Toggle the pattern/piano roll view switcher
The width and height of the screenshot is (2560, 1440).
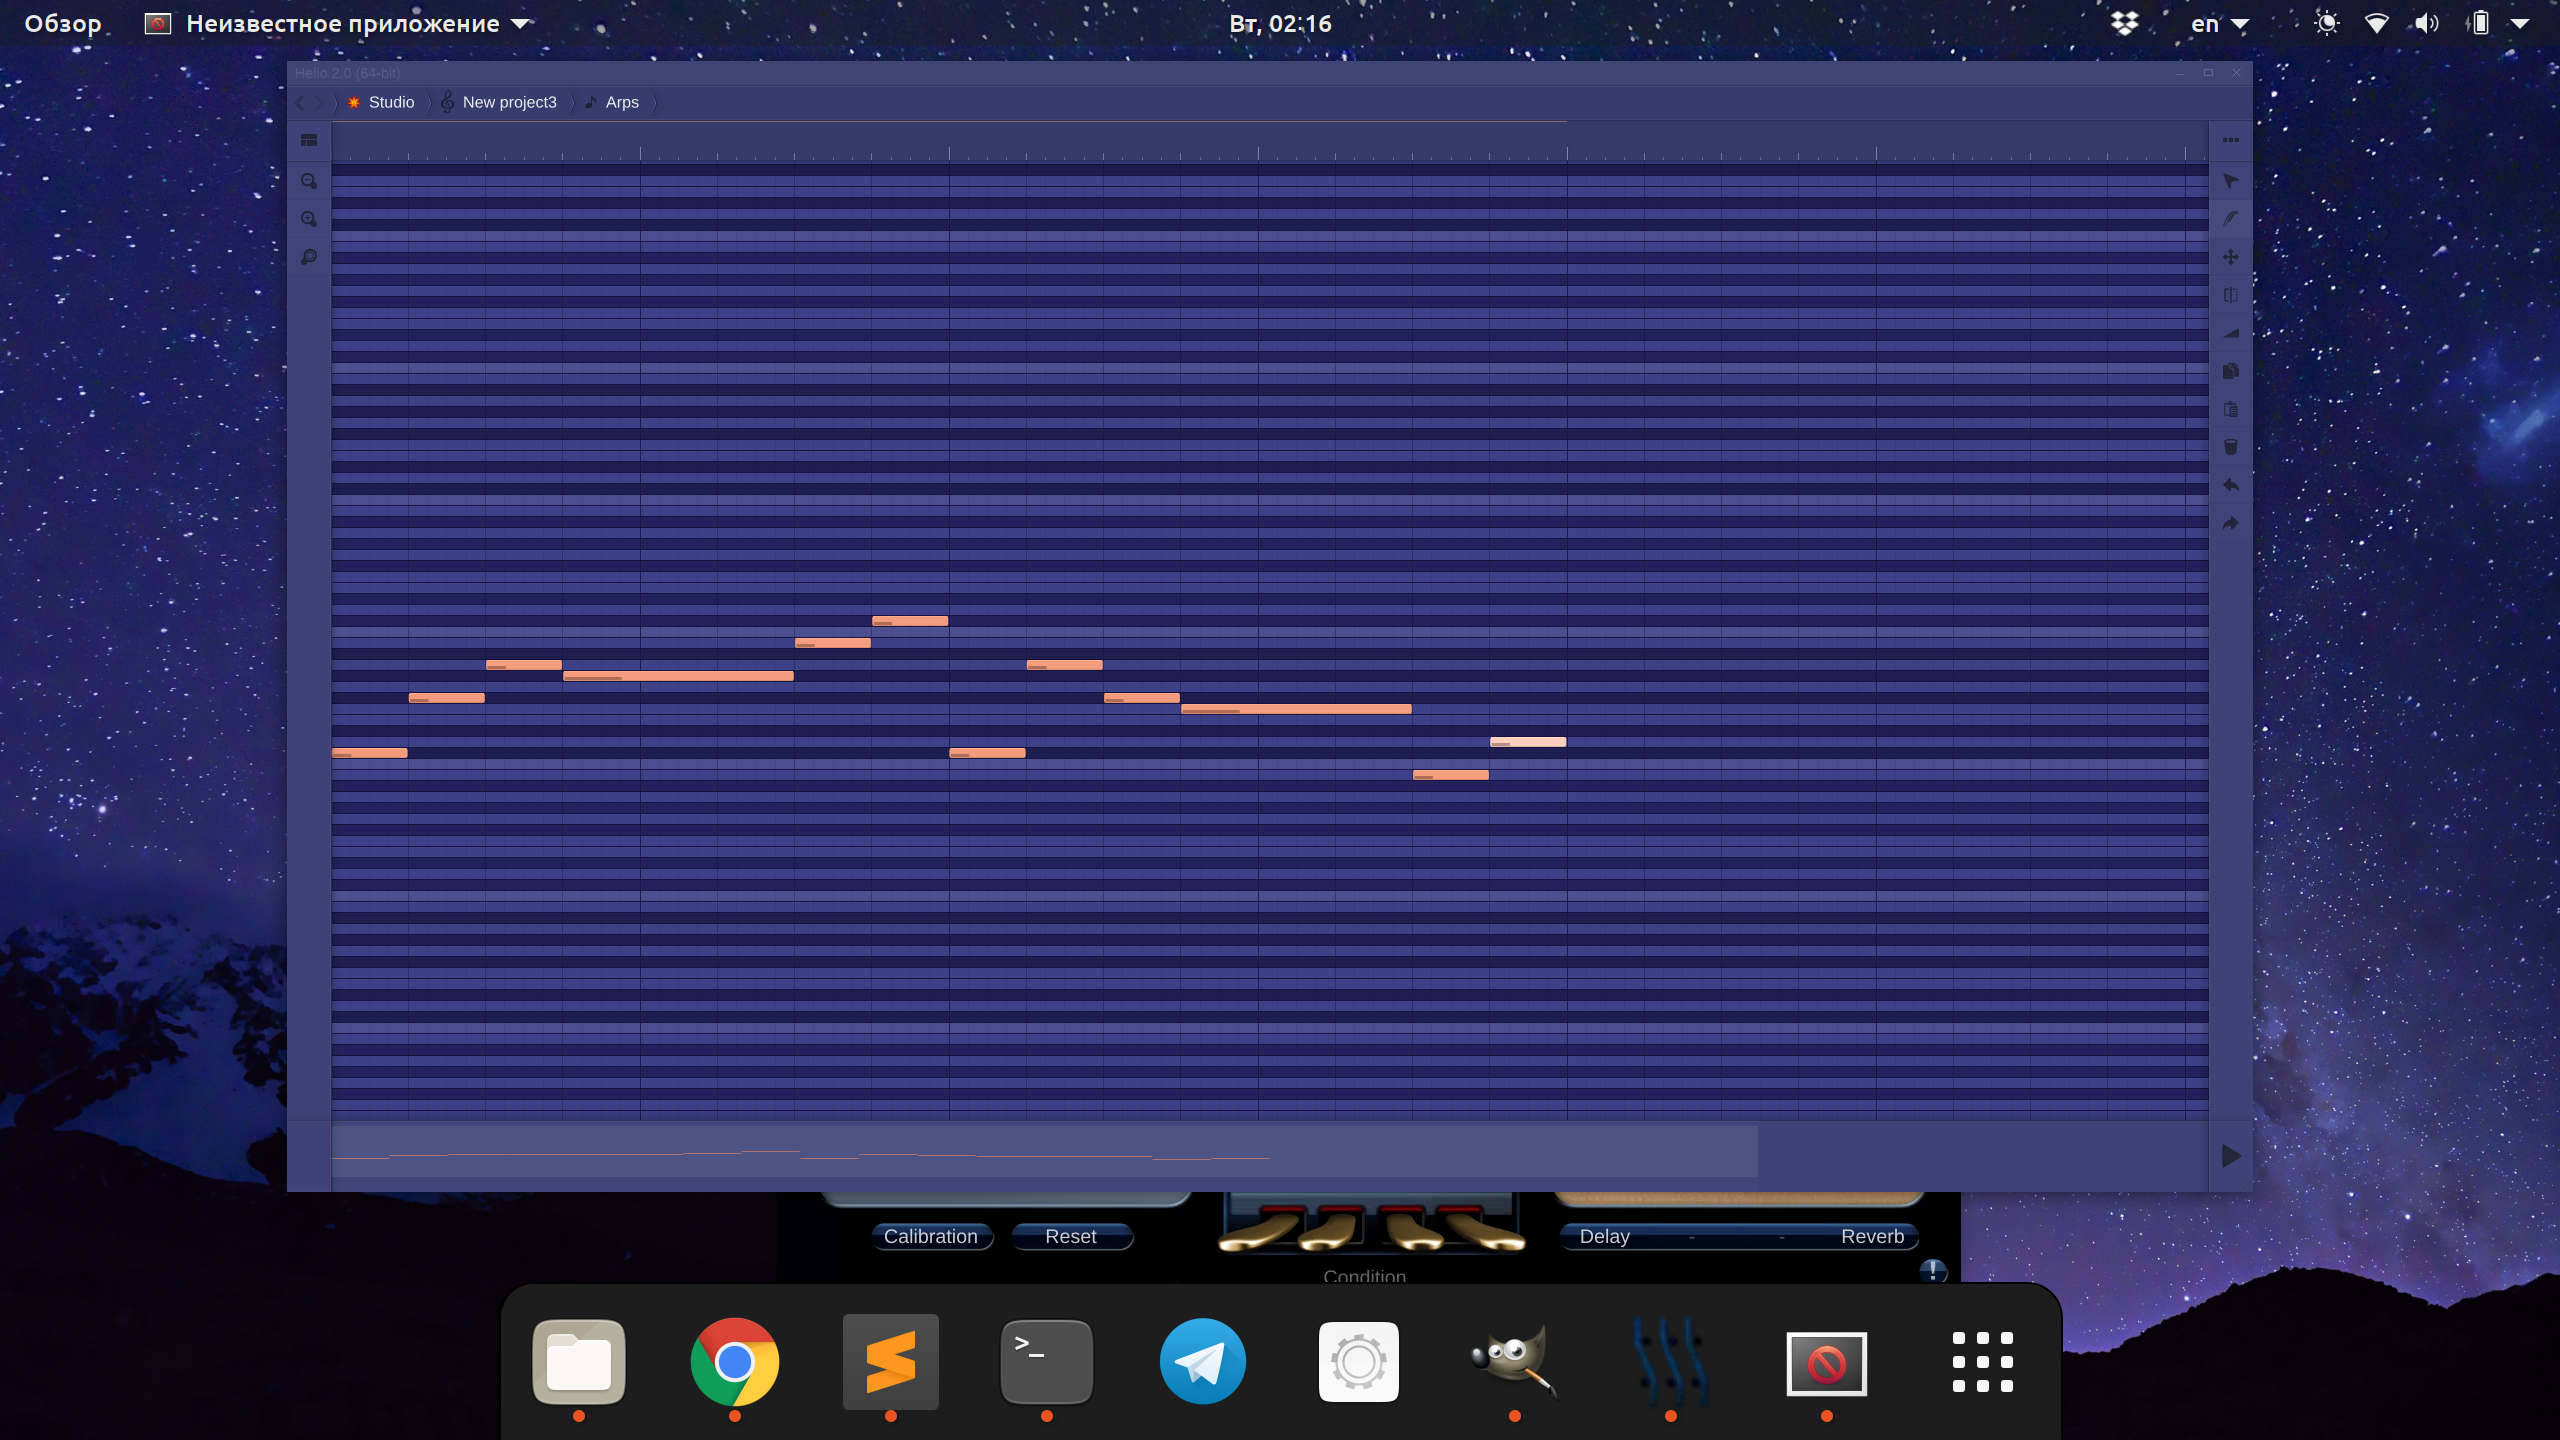pos(309,141)
